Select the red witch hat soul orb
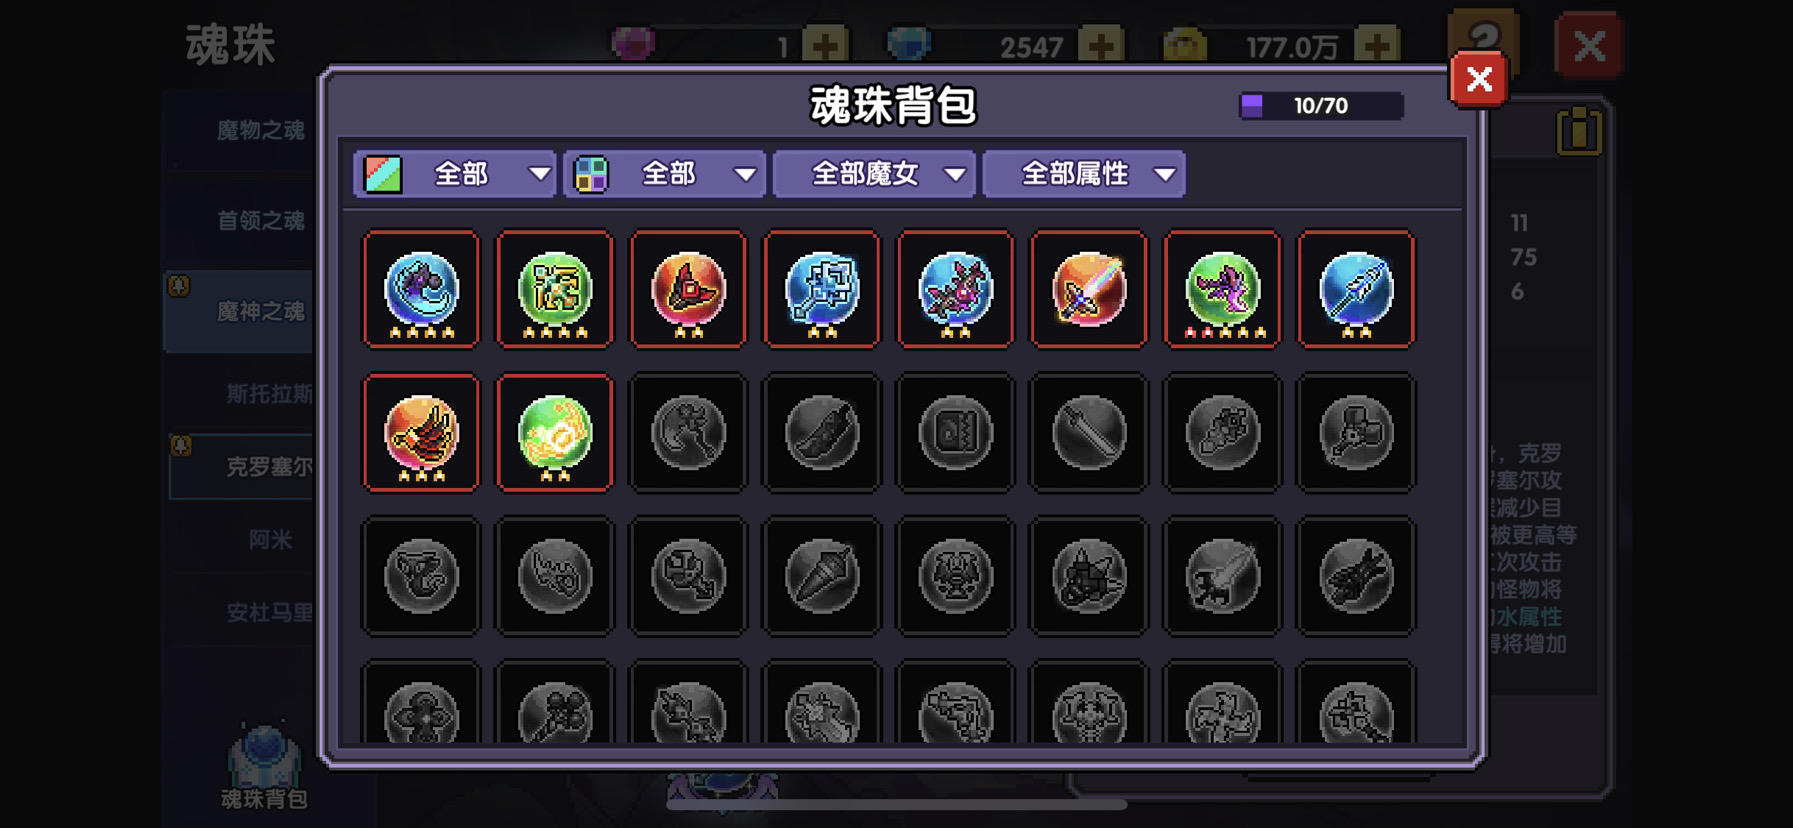This screenshot has width=1793, height=828. click(x=688, y=289)
